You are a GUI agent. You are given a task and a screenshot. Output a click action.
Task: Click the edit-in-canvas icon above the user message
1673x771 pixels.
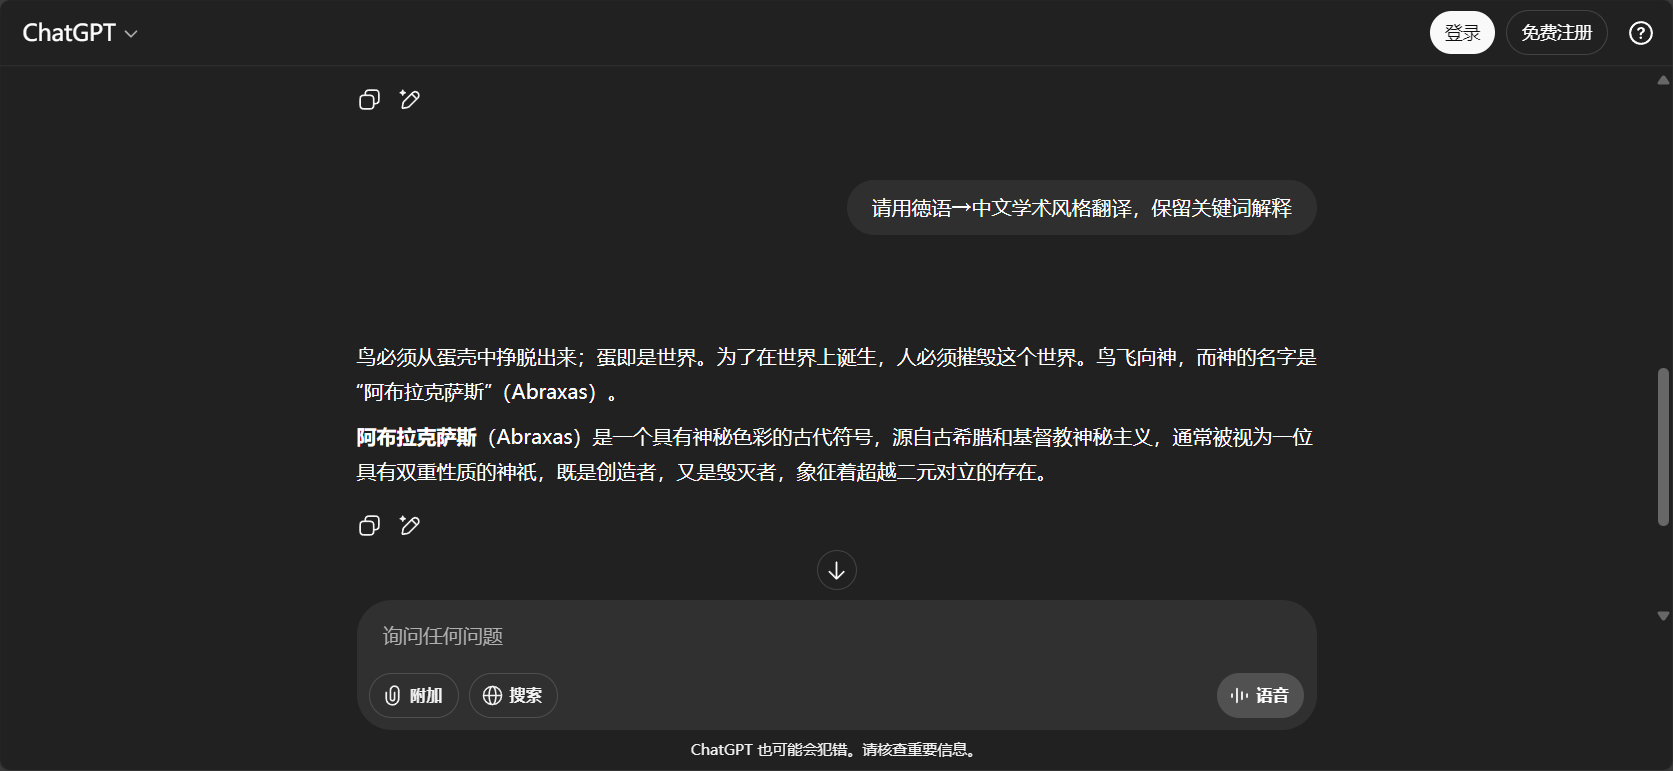409,100
